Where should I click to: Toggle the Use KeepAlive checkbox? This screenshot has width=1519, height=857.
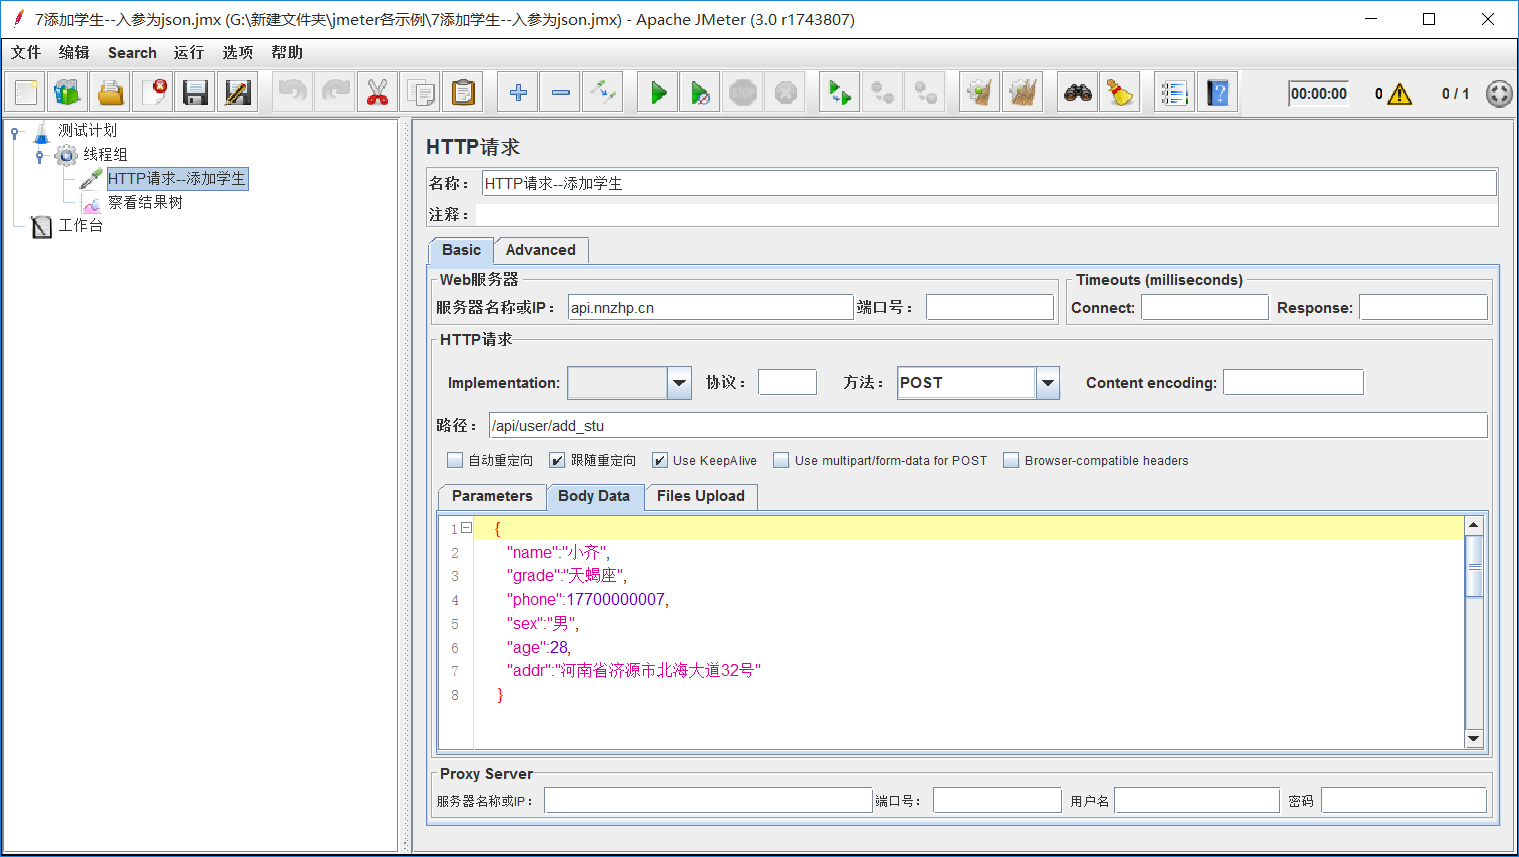point(660,460)
